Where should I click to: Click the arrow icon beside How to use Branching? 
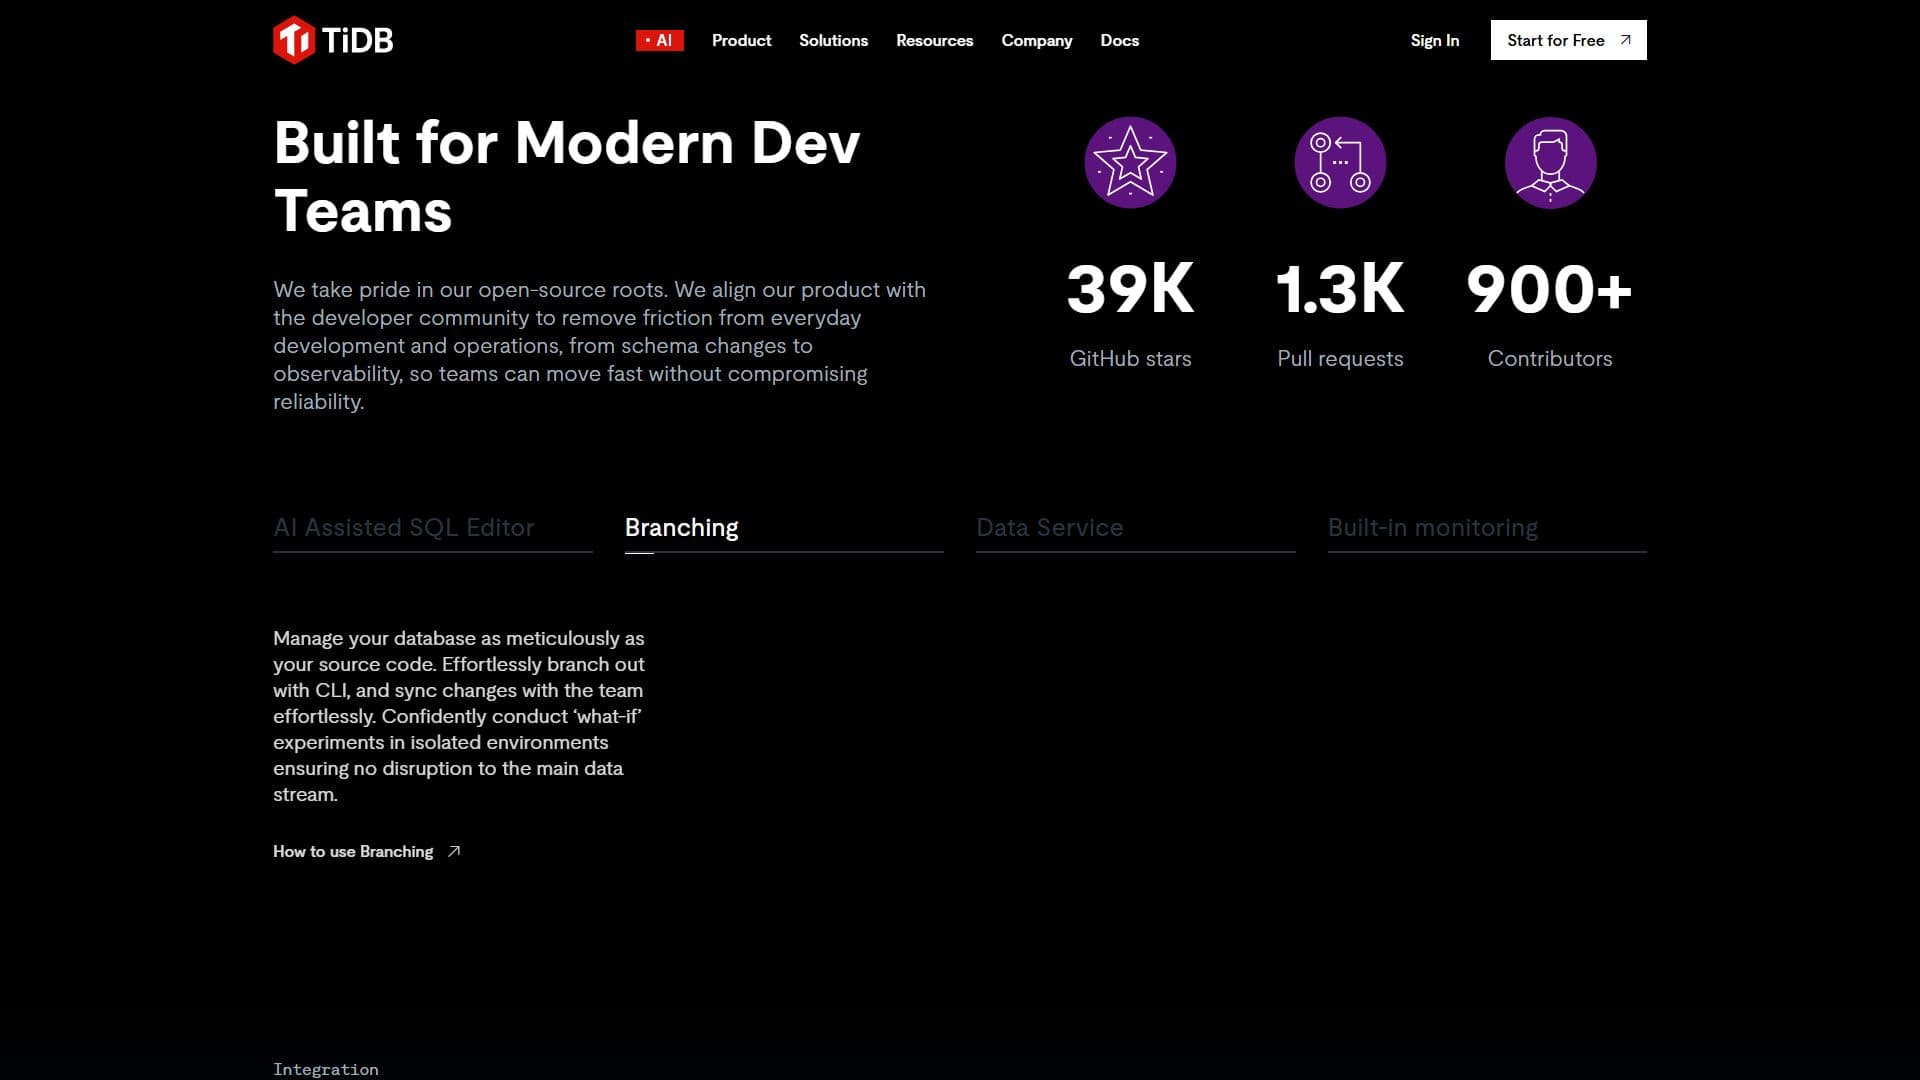pyautogui.click(x=453, y=851)
